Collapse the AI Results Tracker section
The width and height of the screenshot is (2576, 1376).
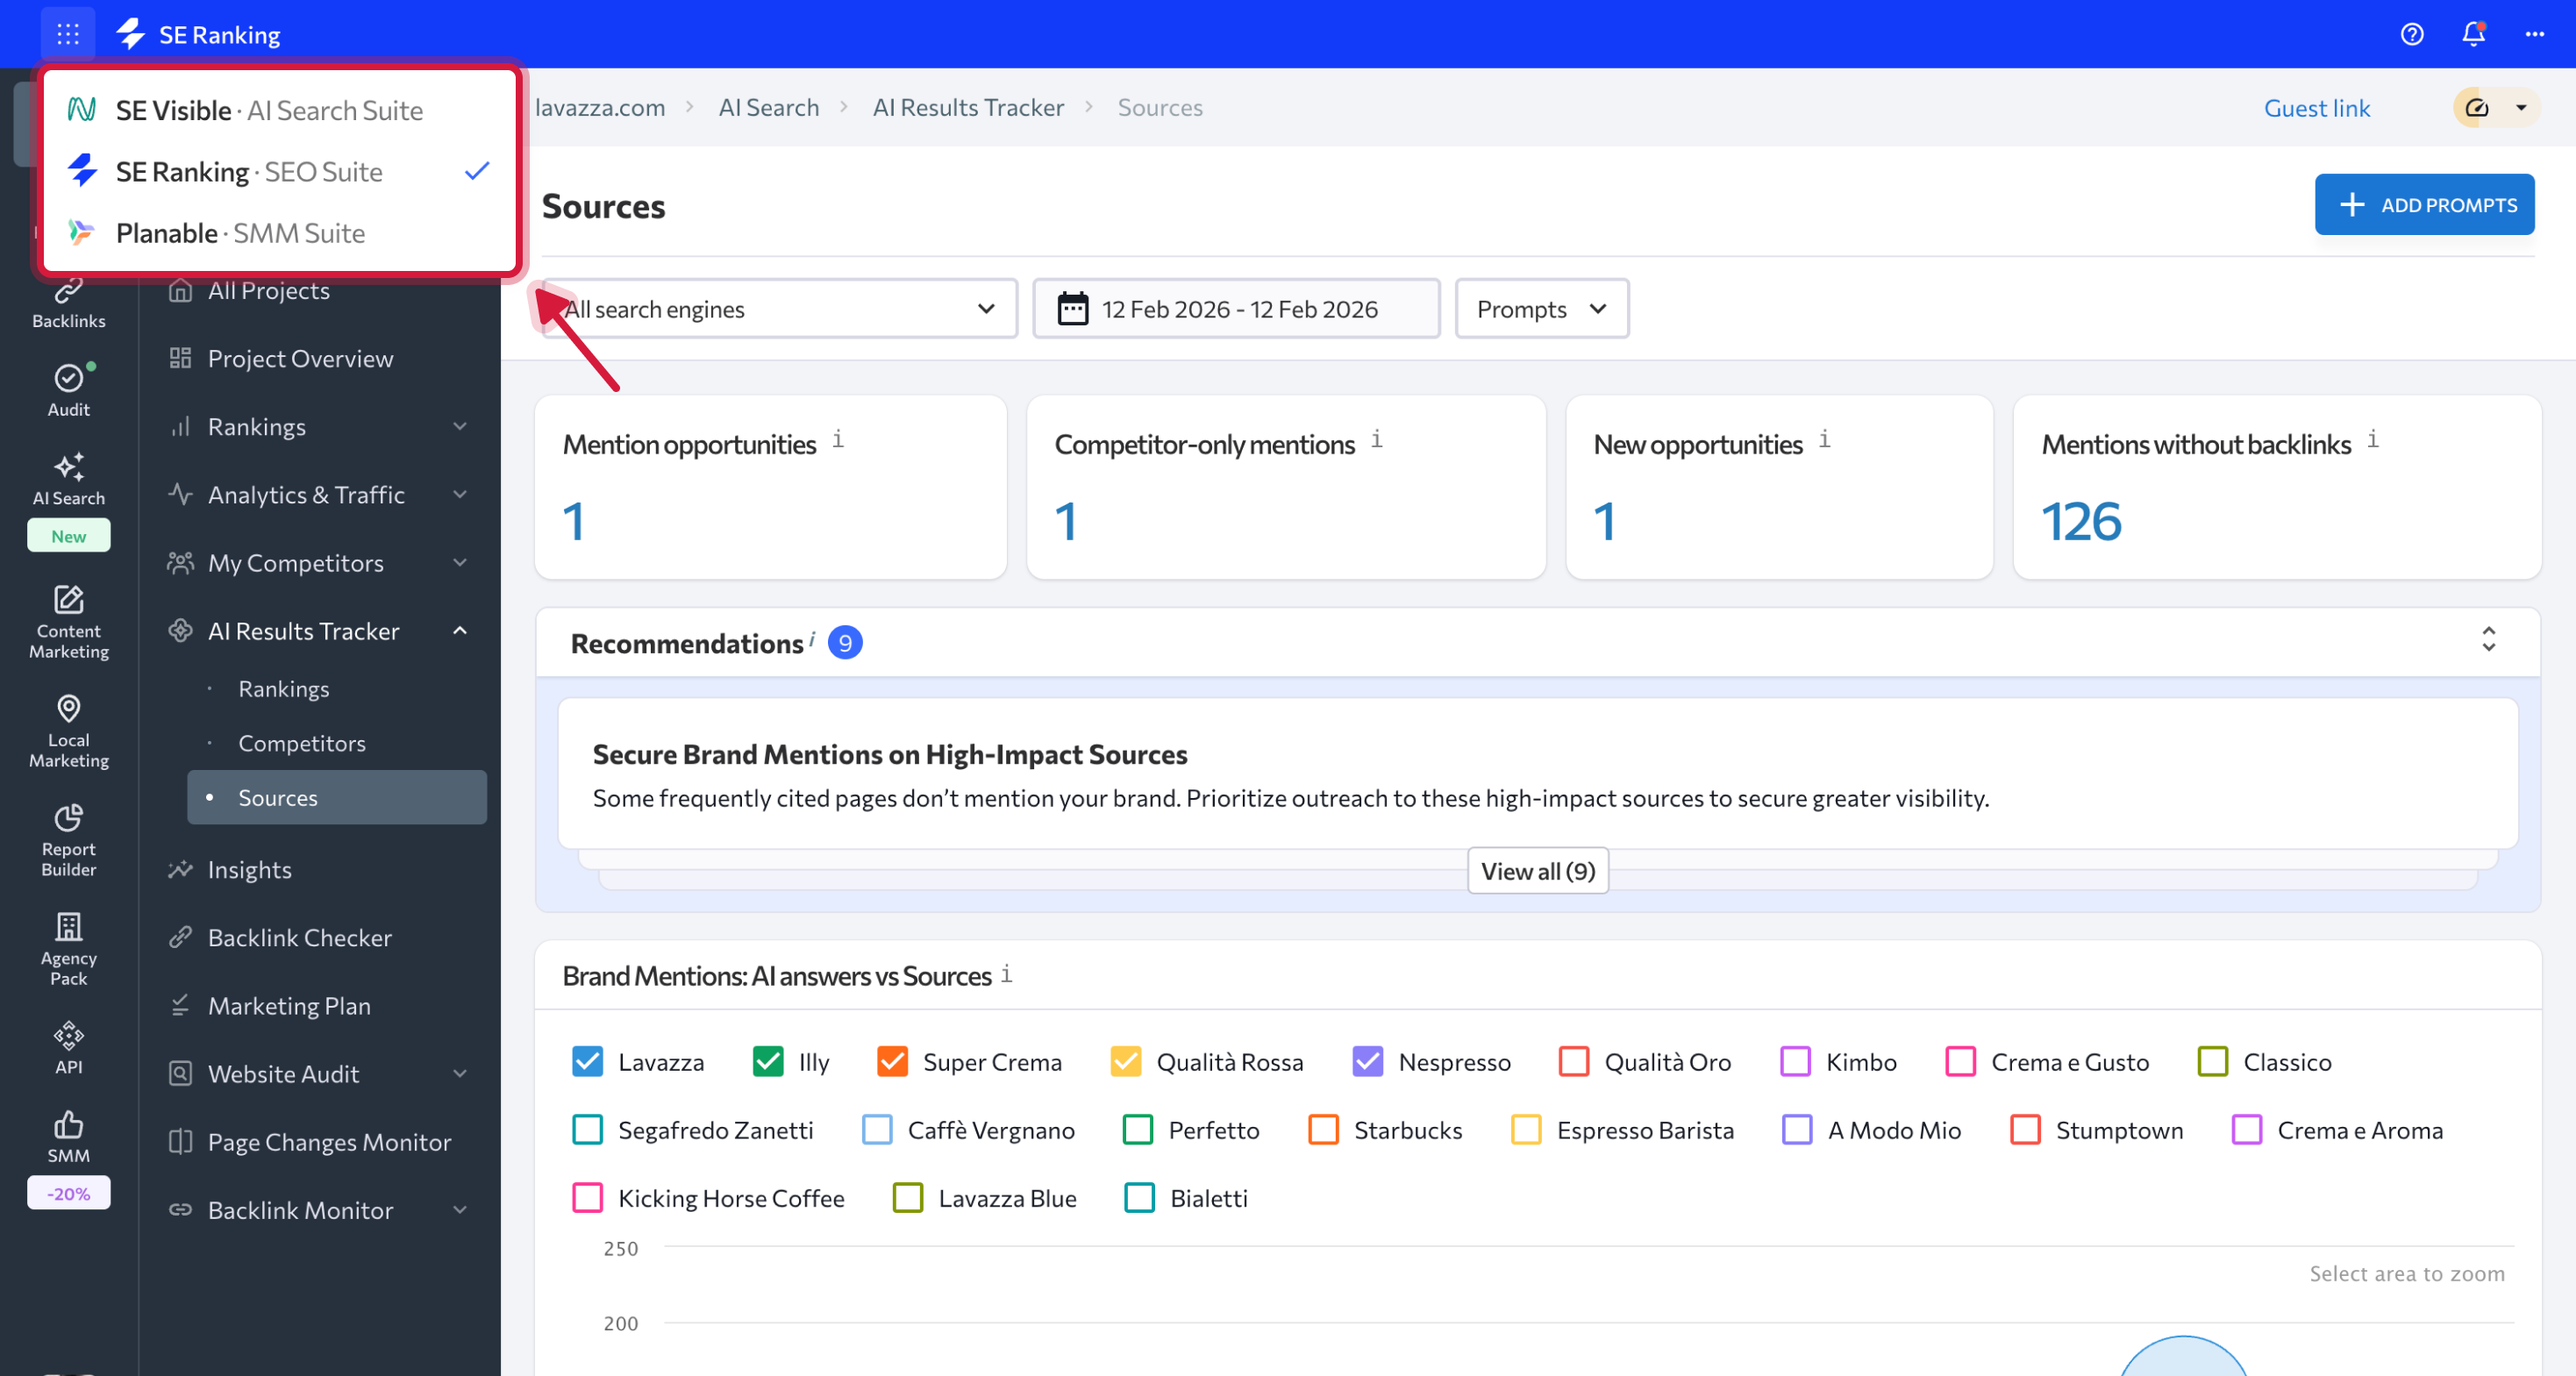(459, 631)
